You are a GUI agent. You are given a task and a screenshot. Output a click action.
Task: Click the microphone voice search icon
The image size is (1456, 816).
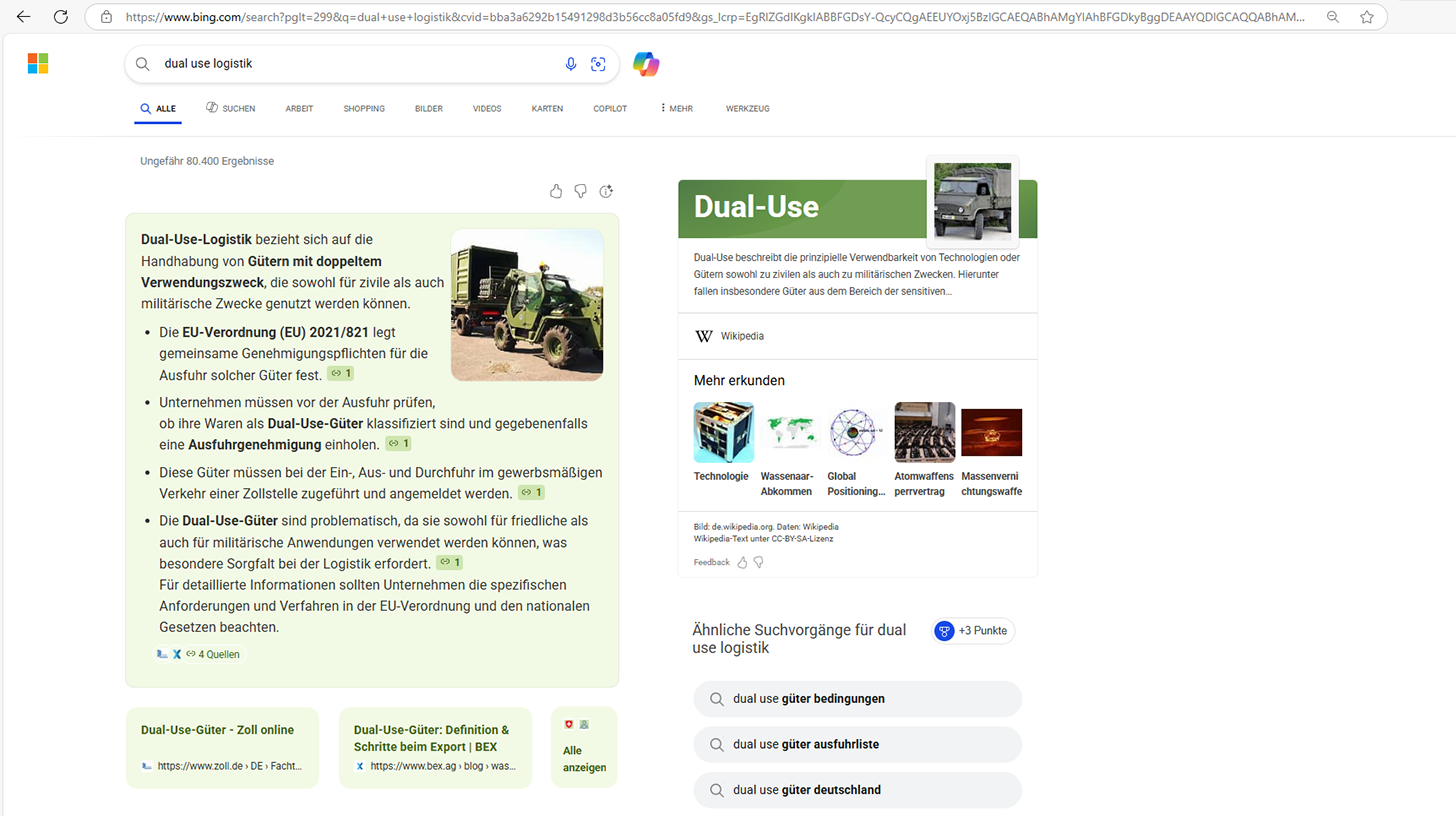pos(571,64)
